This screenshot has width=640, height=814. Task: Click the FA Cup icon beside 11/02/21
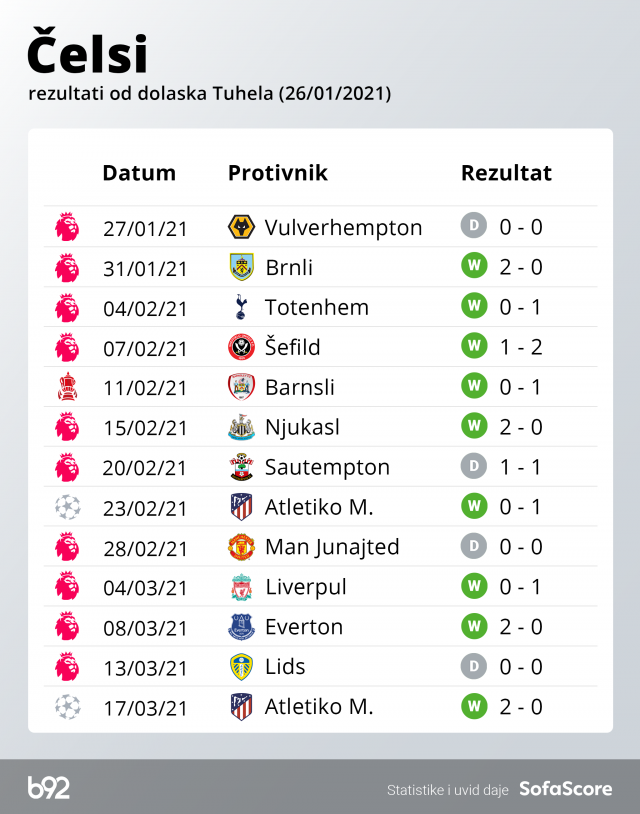[x=67, y=387]
